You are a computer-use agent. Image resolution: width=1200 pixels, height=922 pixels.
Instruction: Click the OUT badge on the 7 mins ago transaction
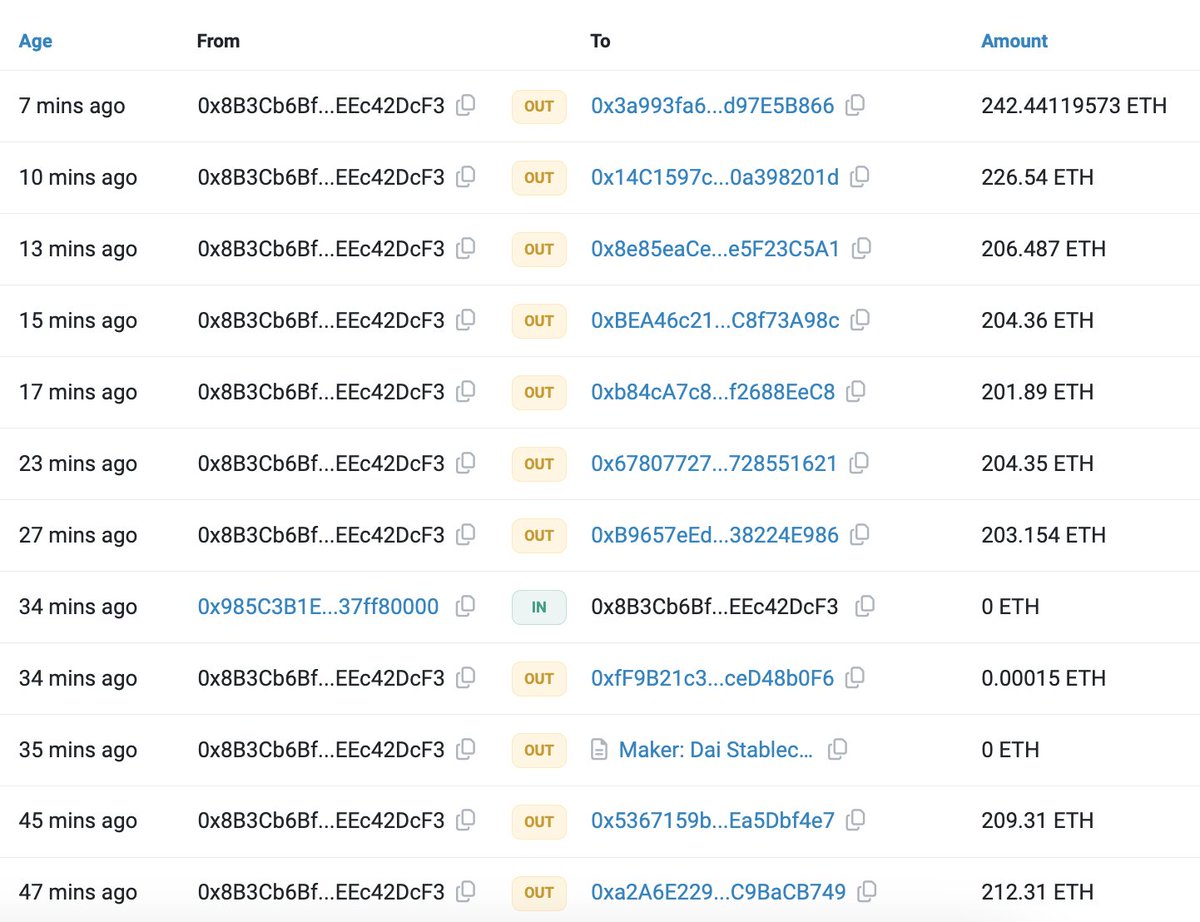[x=538, y=106]
